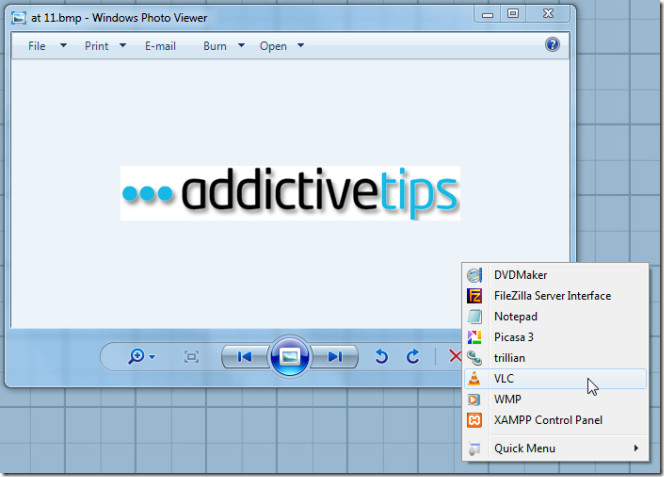The width and height of the screenshot is (664, 477).
Task: Open the File menu in Photo Viewer
Action: click(37, 46)
